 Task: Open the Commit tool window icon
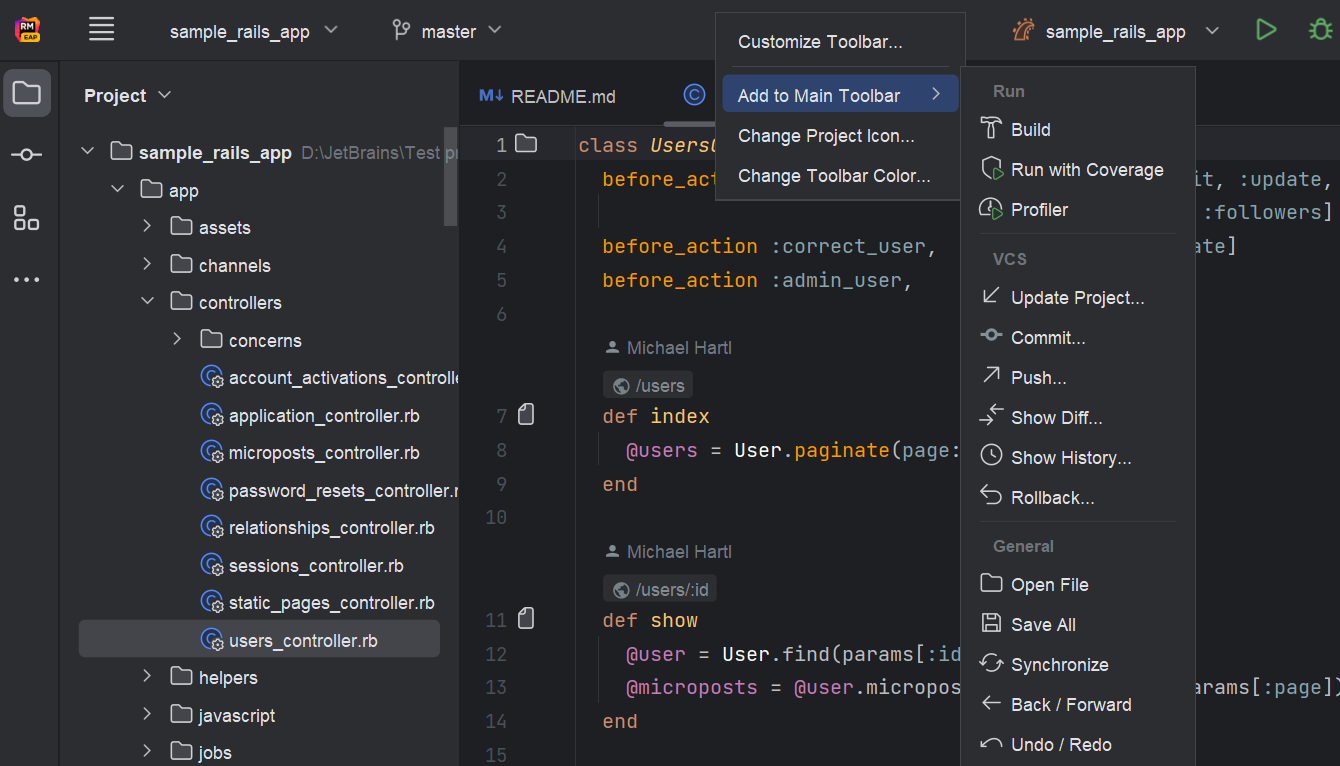27,154
